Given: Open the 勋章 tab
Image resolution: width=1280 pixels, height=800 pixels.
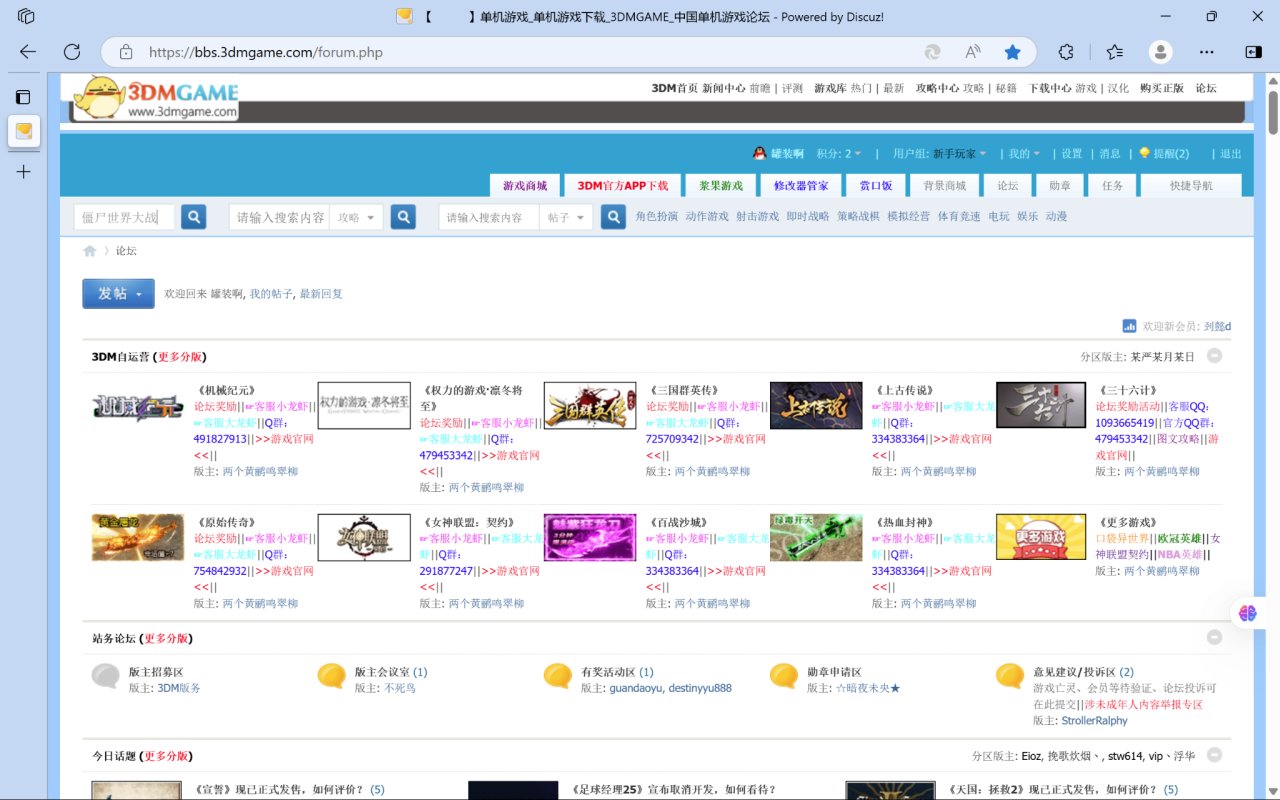Looking at the screenshot, I should click(1060, 185).
